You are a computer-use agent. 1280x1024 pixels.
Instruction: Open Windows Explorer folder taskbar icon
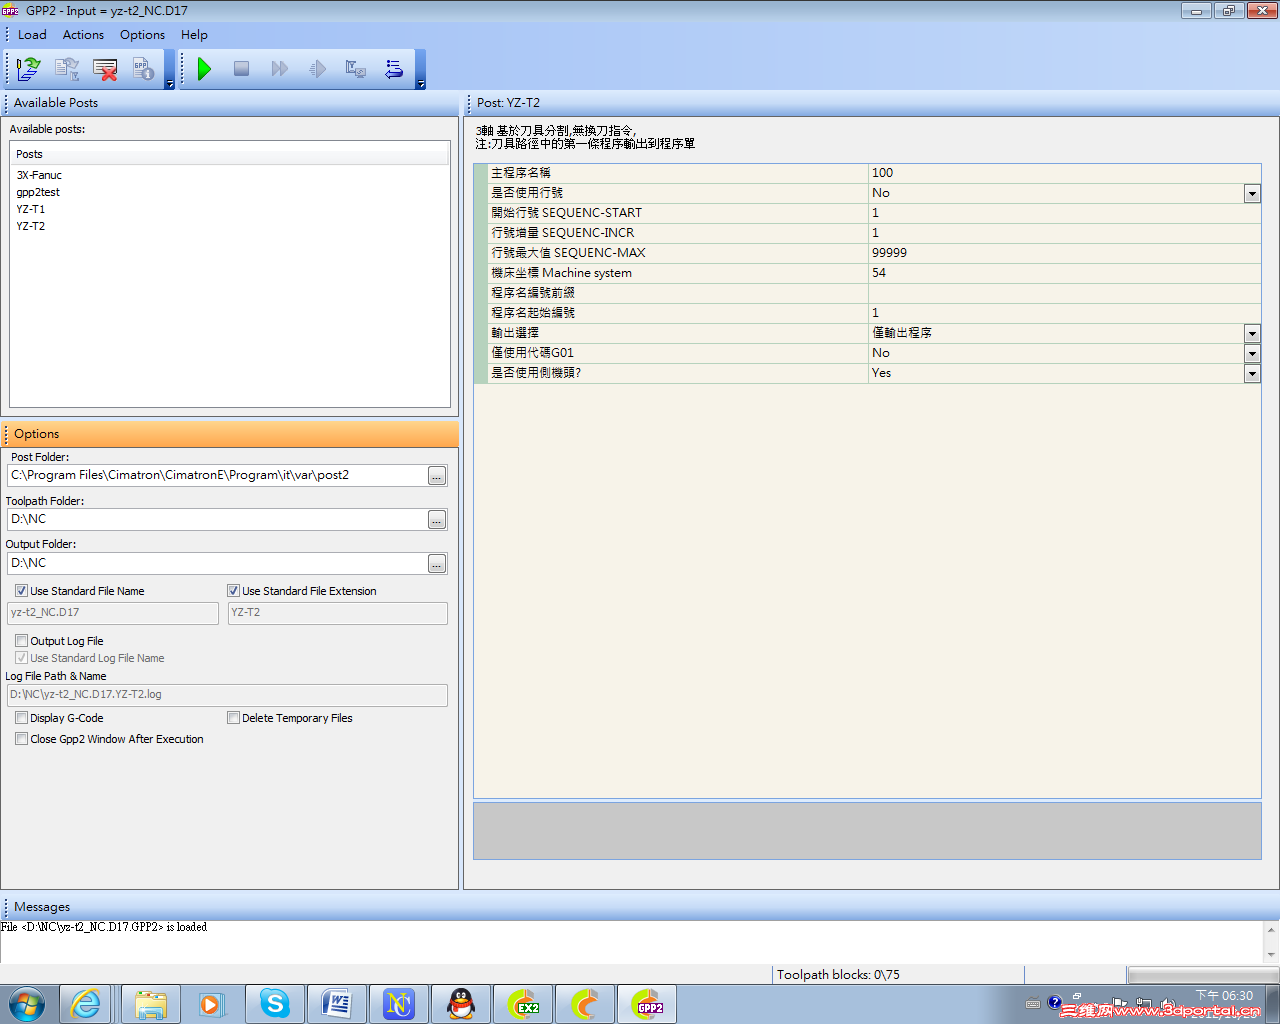(150, 1004)
